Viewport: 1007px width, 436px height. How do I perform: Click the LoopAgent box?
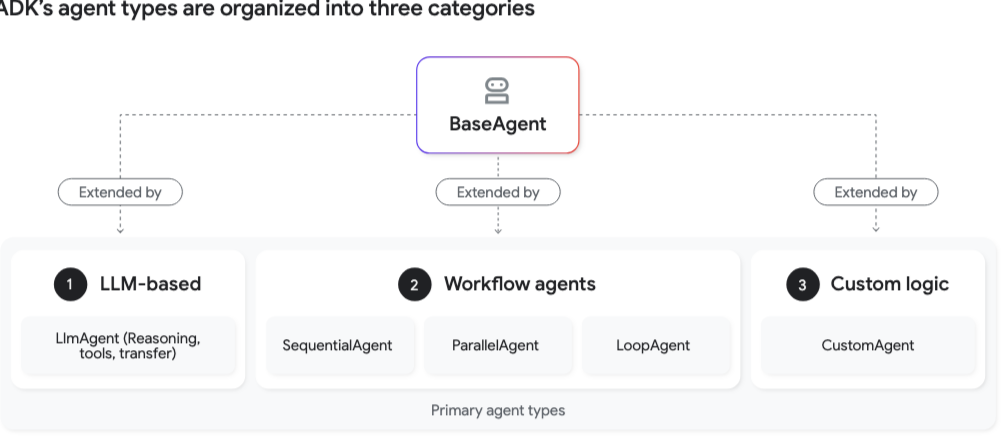[x=653, y=345]
